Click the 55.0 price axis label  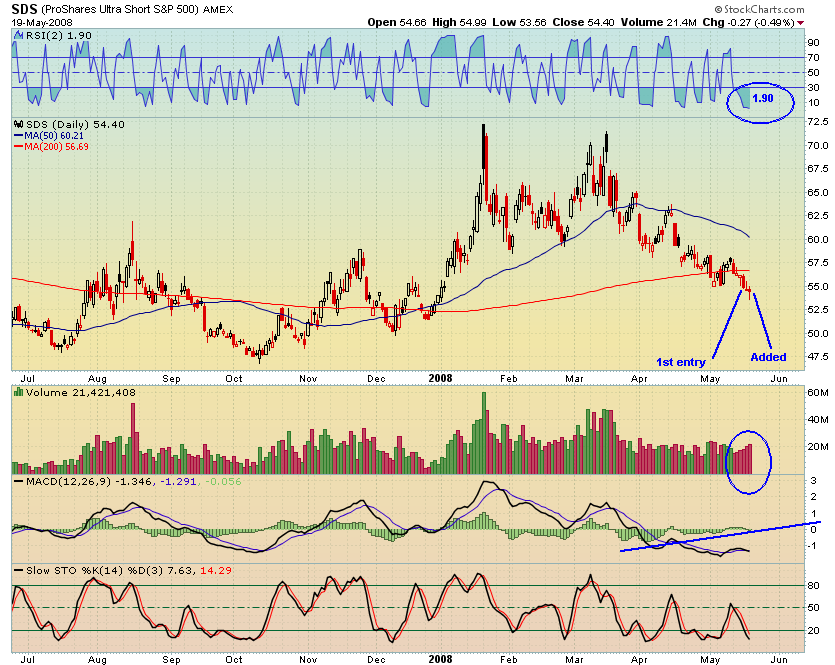817,286
